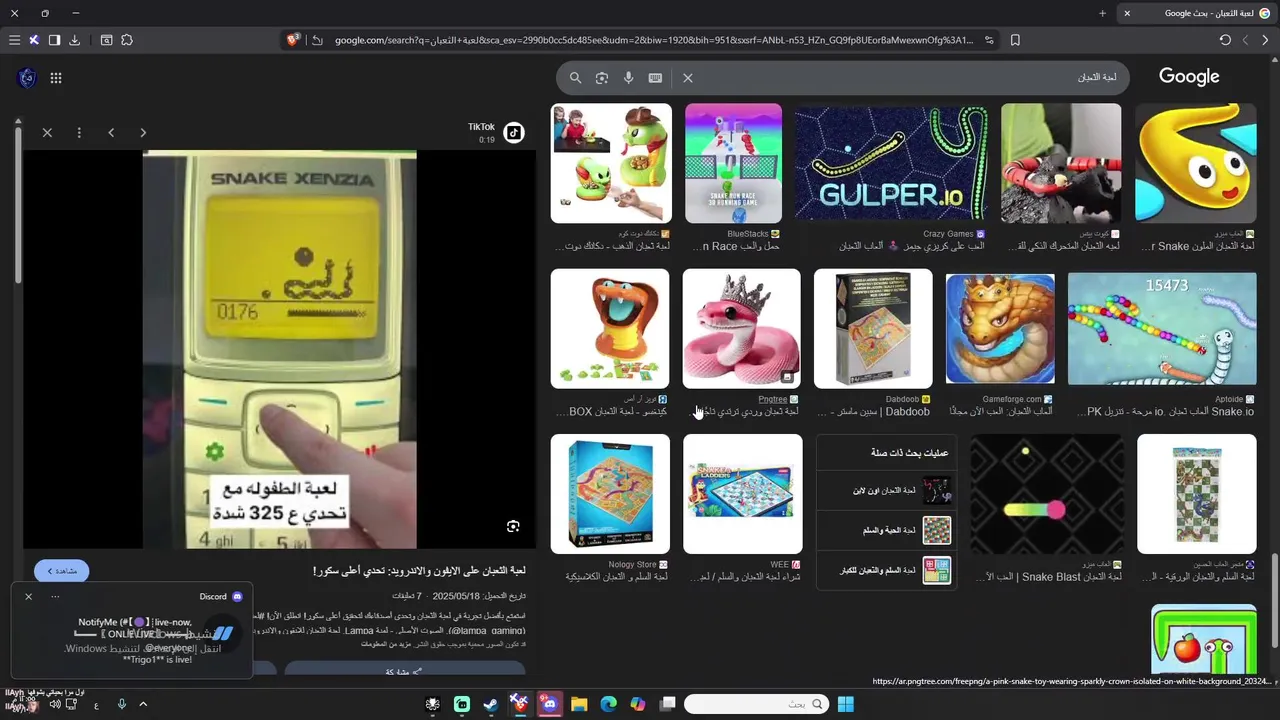Show hidden system tray icons chevron

click(x=143, y=704)
